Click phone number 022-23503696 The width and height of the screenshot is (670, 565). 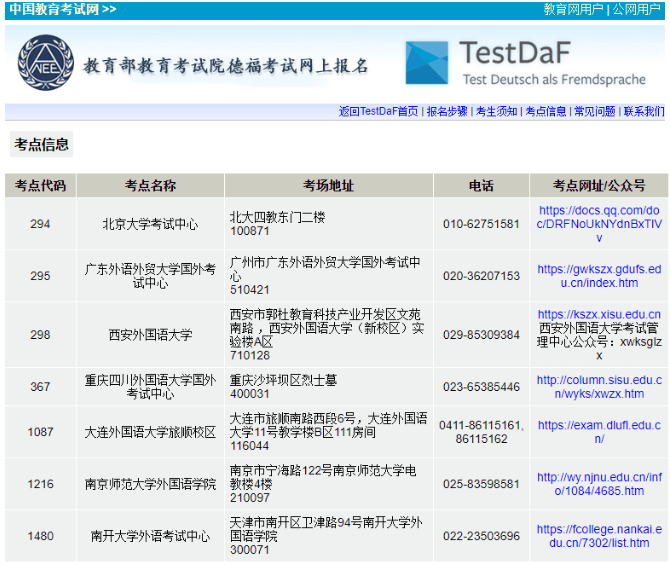[x=481, y=536]
